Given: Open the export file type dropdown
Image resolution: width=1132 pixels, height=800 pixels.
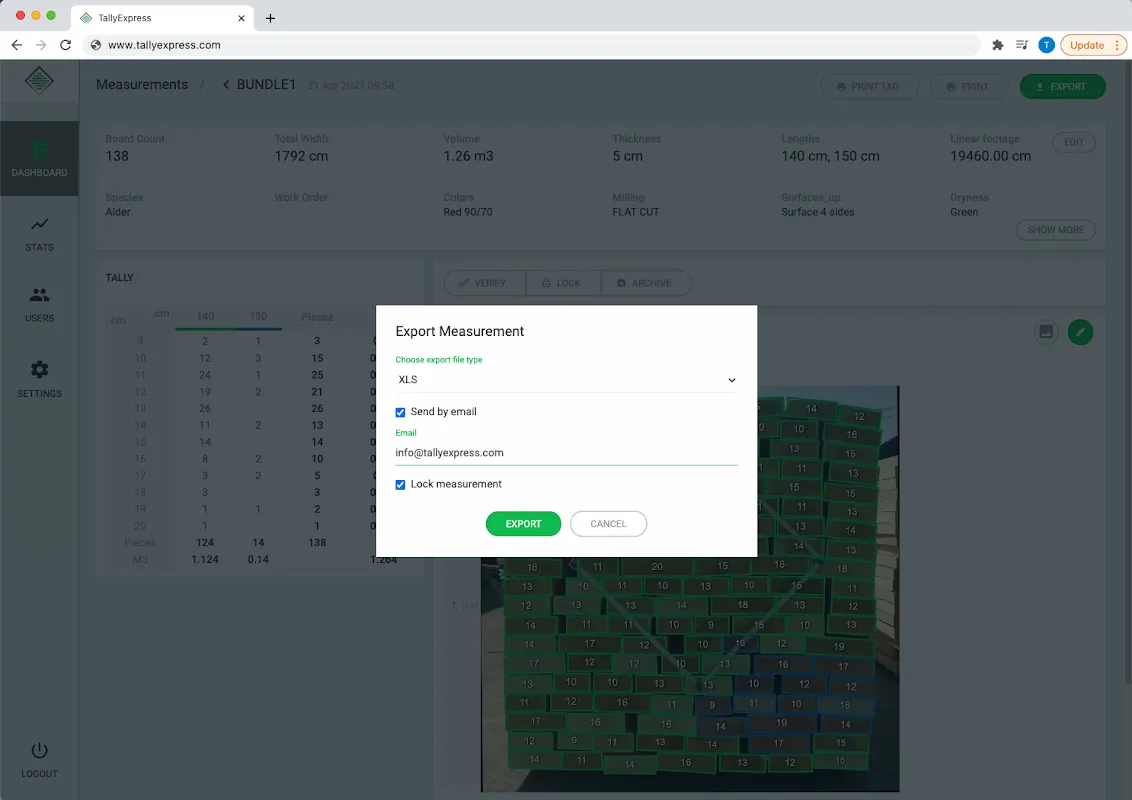Looking at the screenshot, I should (567, 380).
